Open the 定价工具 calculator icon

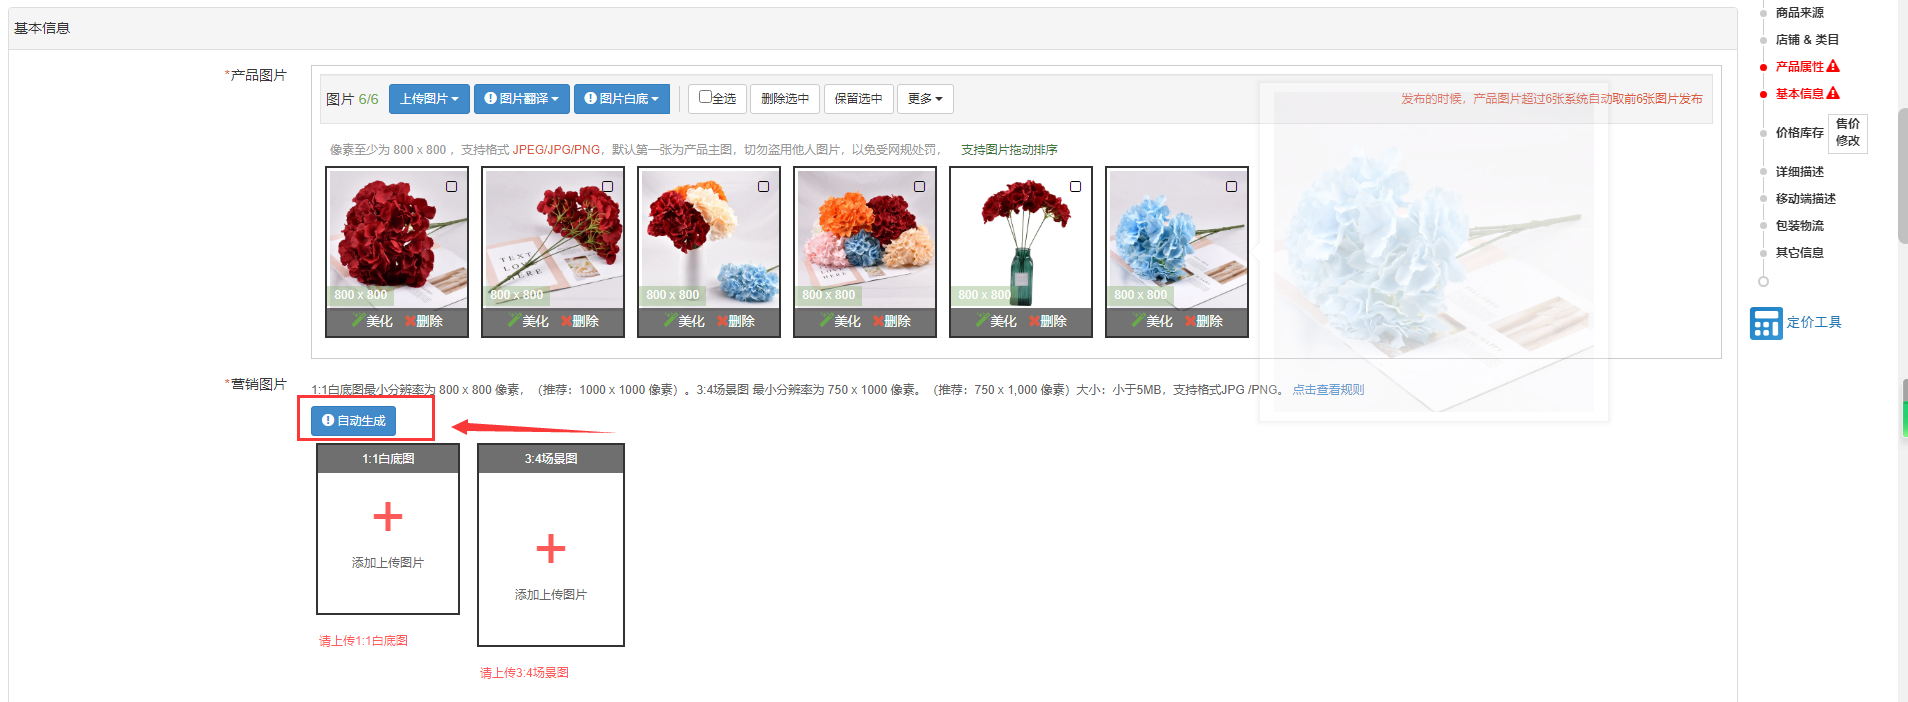pyautogui.click(x=1766, y=323)
